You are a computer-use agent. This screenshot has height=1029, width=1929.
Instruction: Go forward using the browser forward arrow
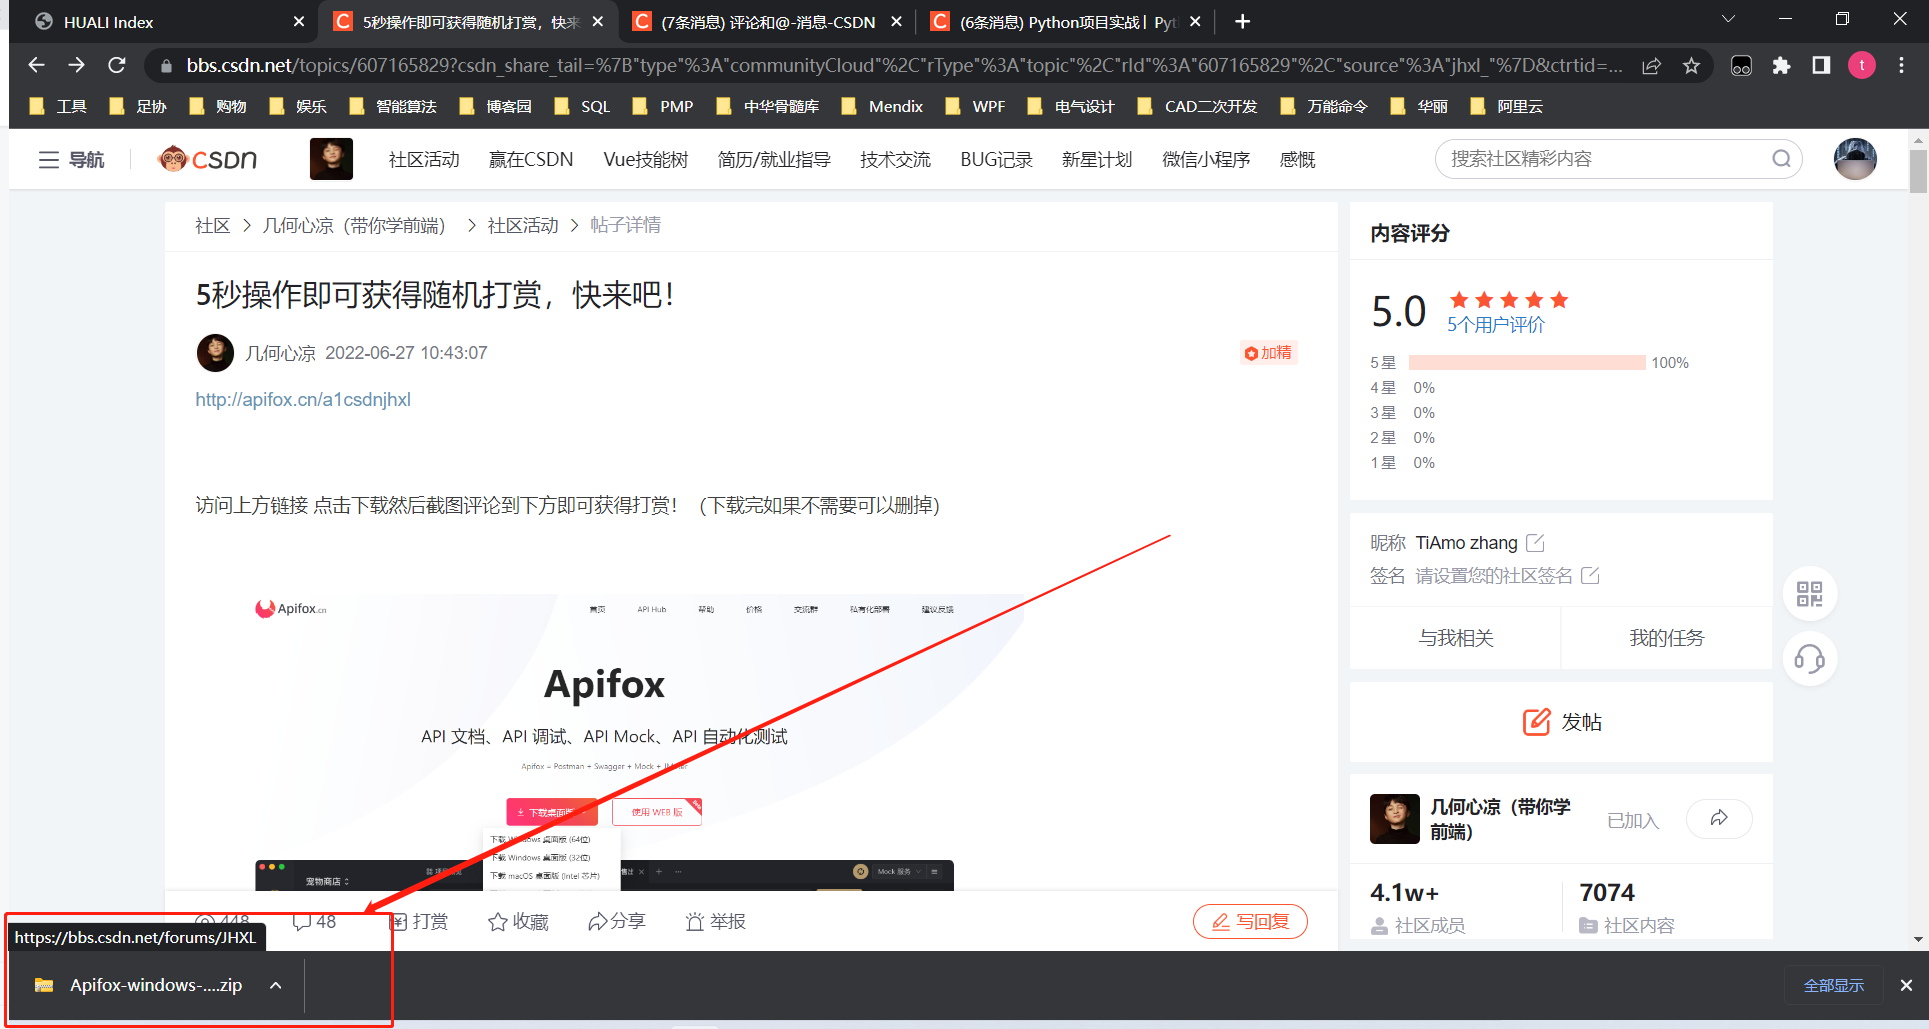pos(77,65)
